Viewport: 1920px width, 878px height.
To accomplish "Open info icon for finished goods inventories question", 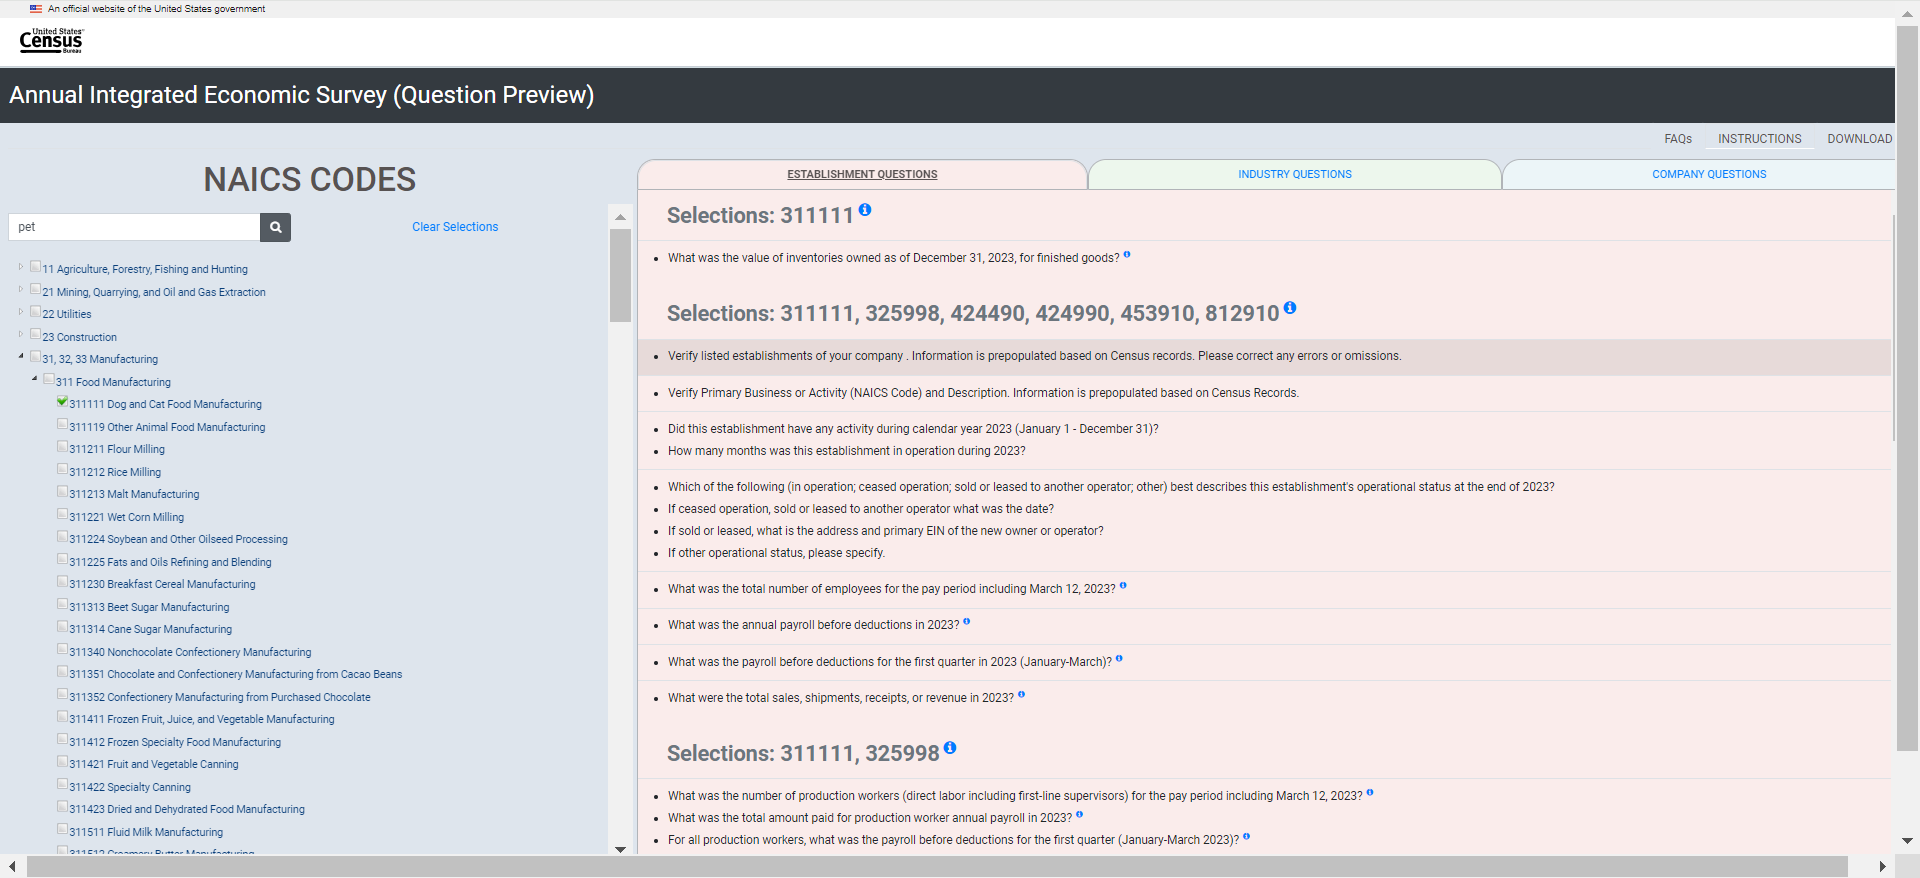I will coord(1127,255).
